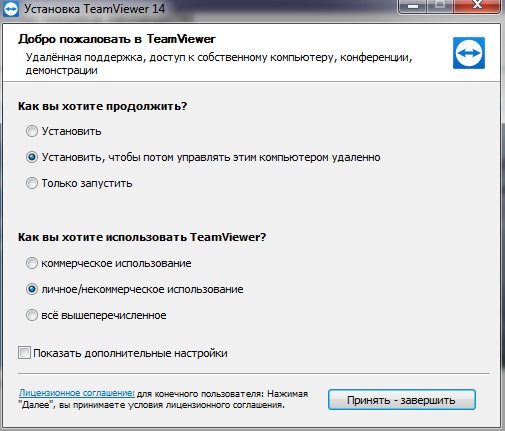Viewport: 505px width, 431px height.
Task: Enable Показать дополнительные настройки checkbox
Action: (x=24, y=353)
